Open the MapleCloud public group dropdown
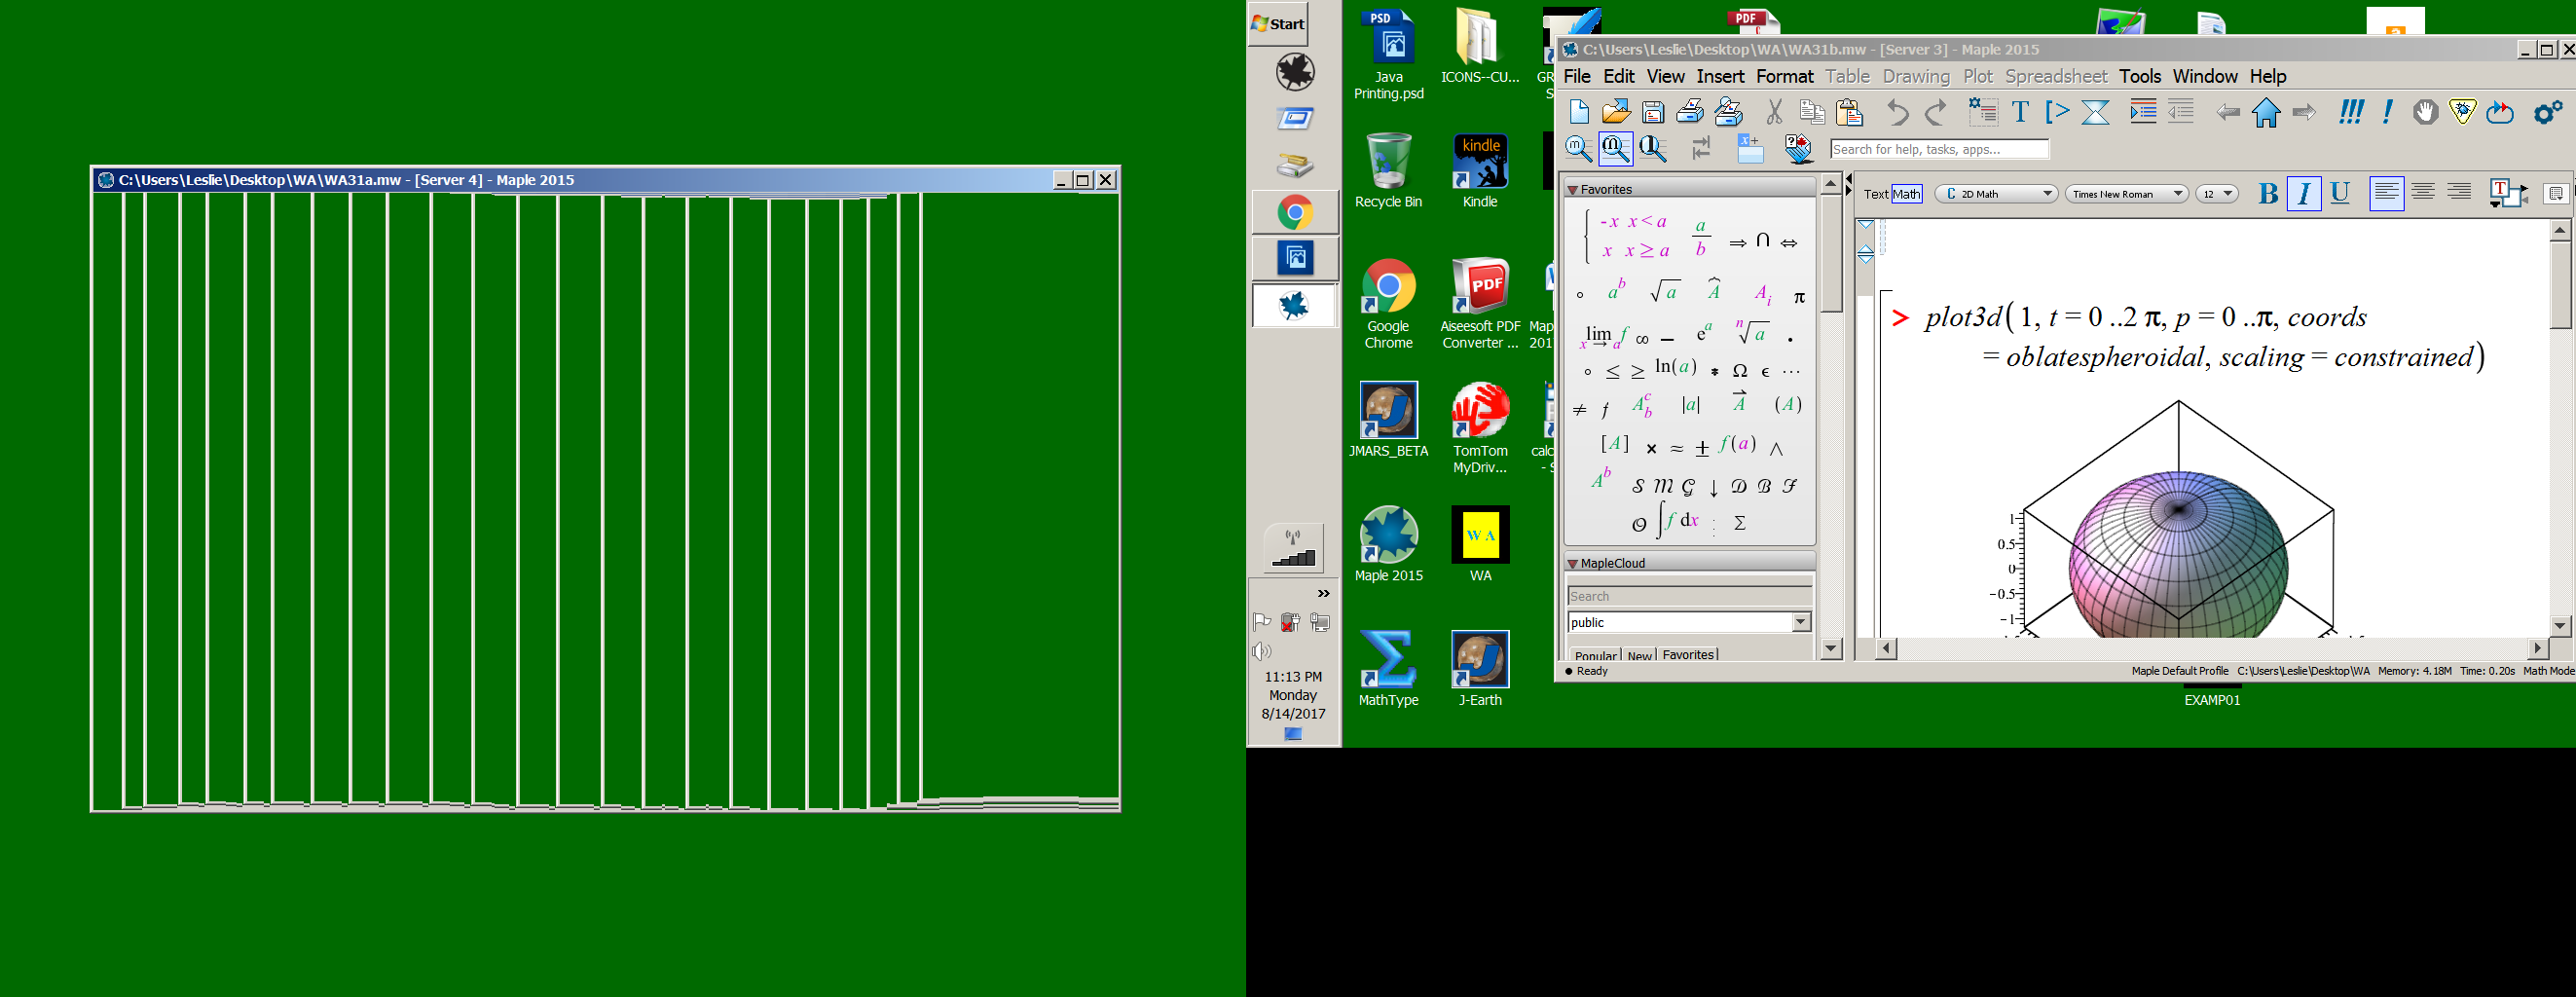Viewport: 2576px width, 997px height. pos(1800,622)
